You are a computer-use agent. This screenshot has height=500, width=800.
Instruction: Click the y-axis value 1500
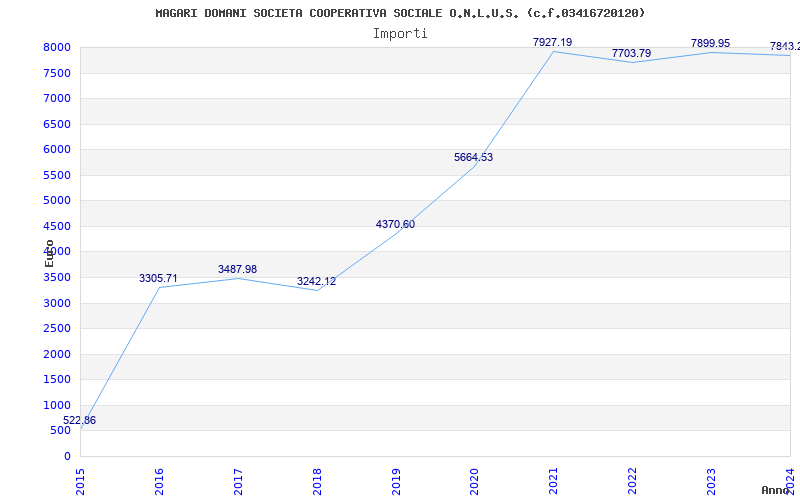click(57, 380)
